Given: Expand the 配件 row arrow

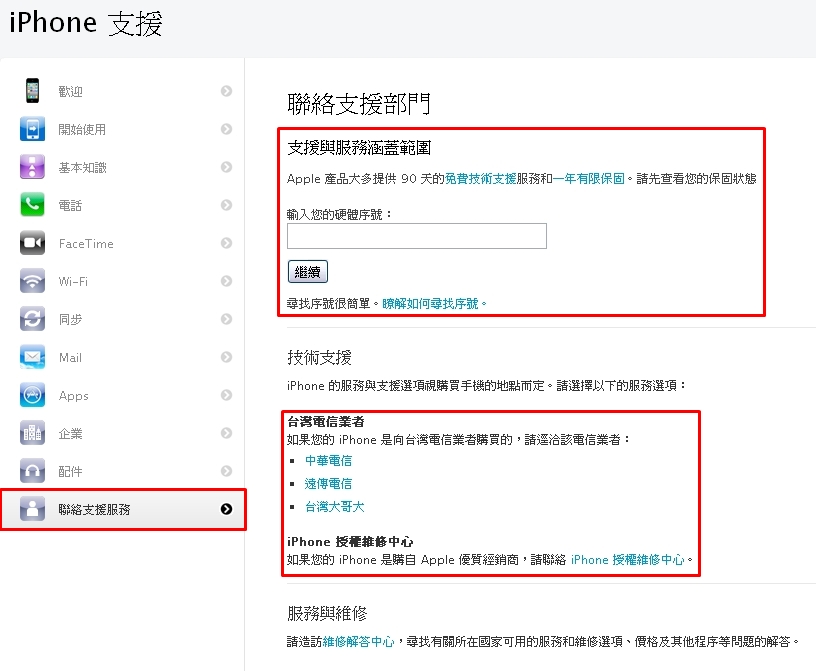Looking at the screenshot, I should click(226, 471).
